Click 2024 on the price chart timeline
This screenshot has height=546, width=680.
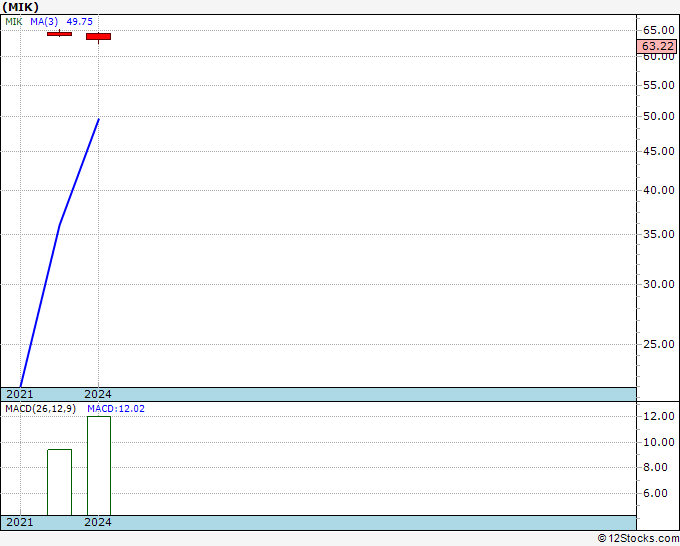tap(98, 394)
